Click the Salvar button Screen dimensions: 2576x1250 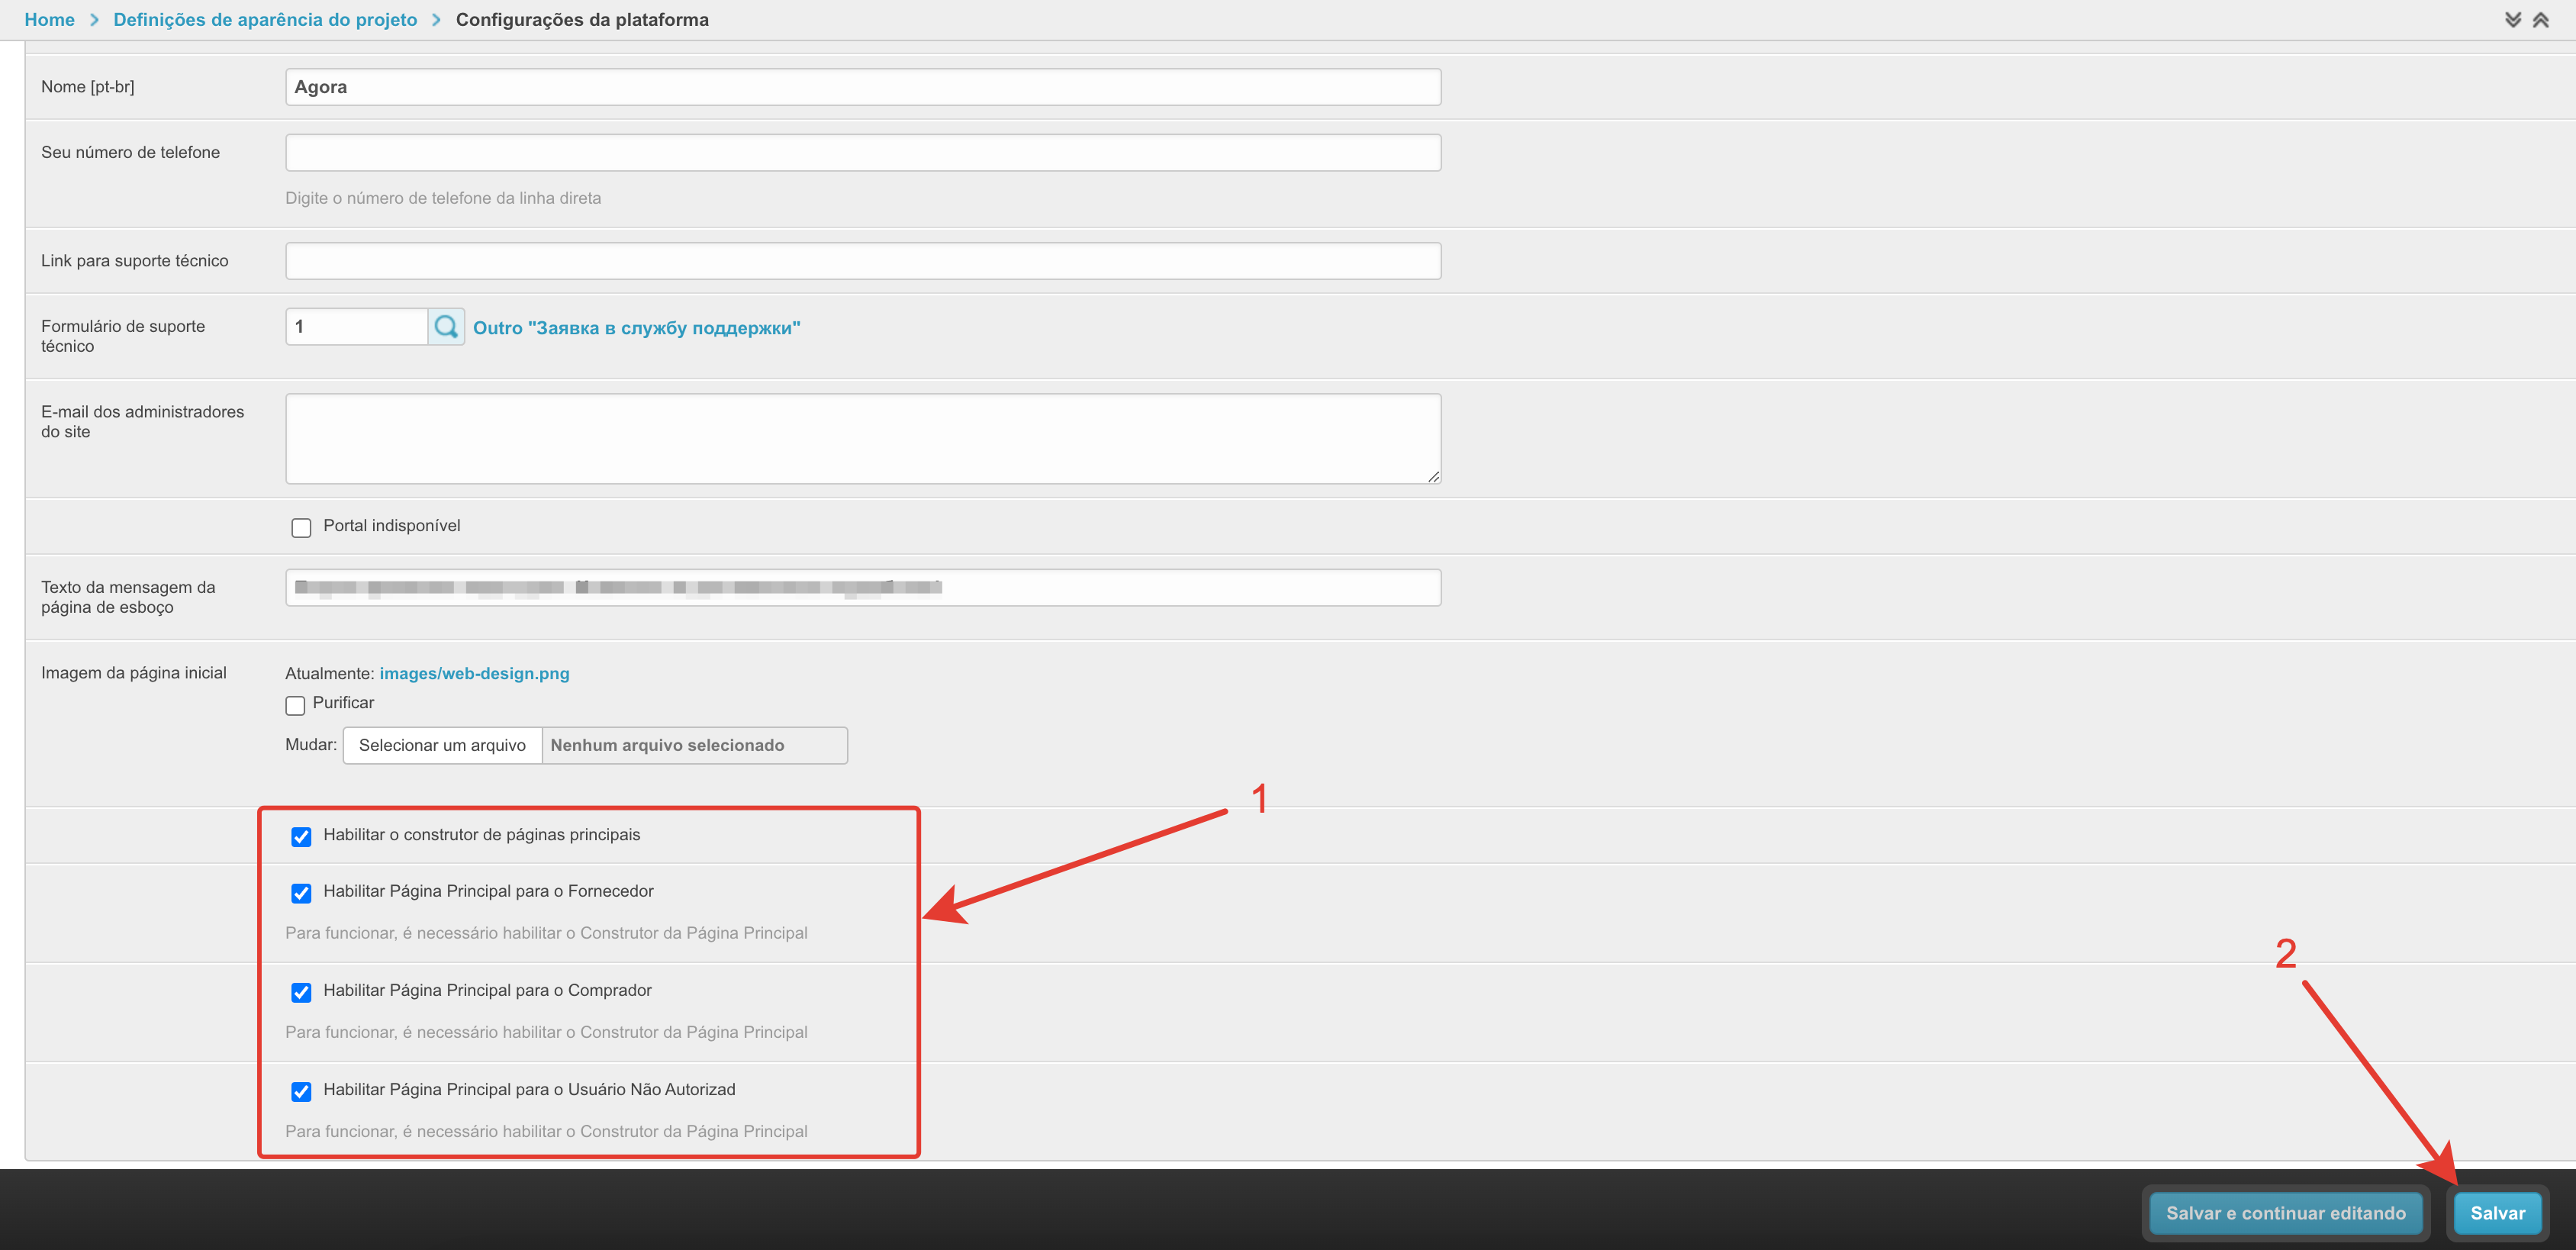(x=2497, y=1212)
